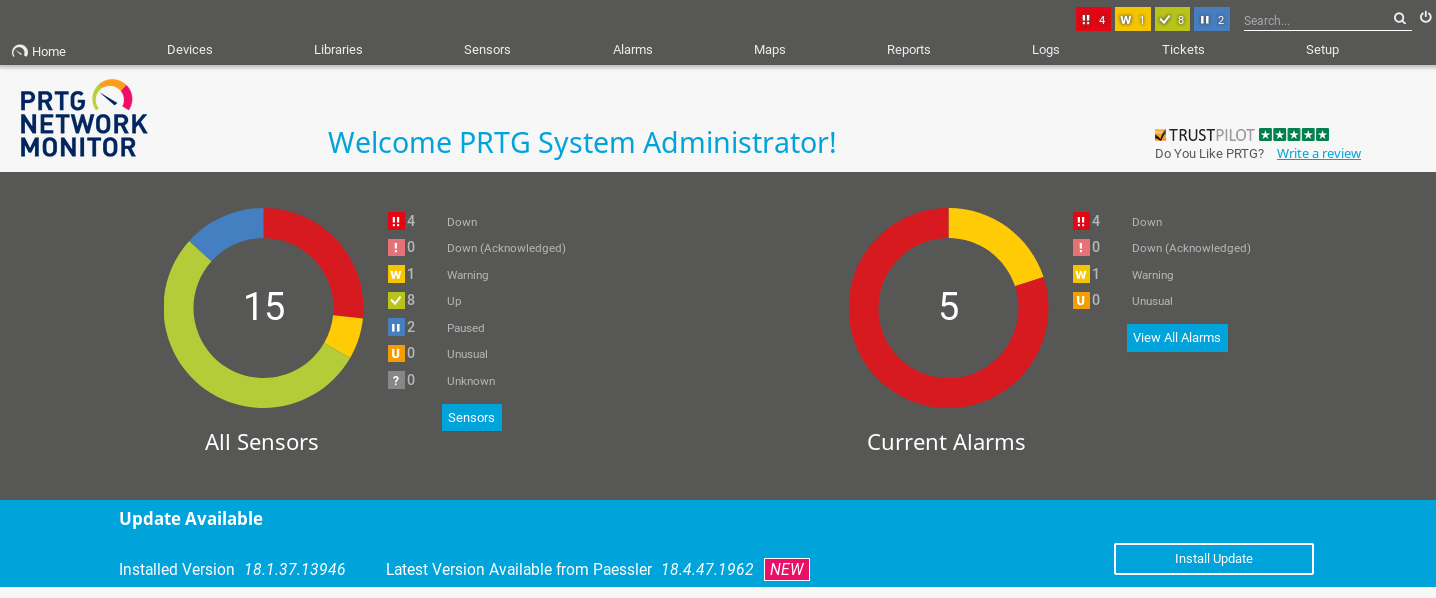Click the red Down status badge in header

tap(1093, 20)
